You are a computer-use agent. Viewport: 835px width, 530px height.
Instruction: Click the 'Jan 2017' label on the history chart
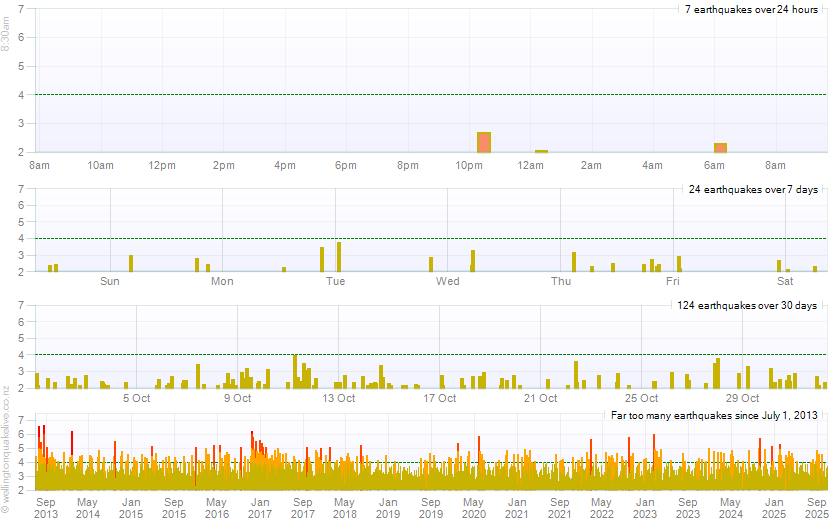[259, 508]
